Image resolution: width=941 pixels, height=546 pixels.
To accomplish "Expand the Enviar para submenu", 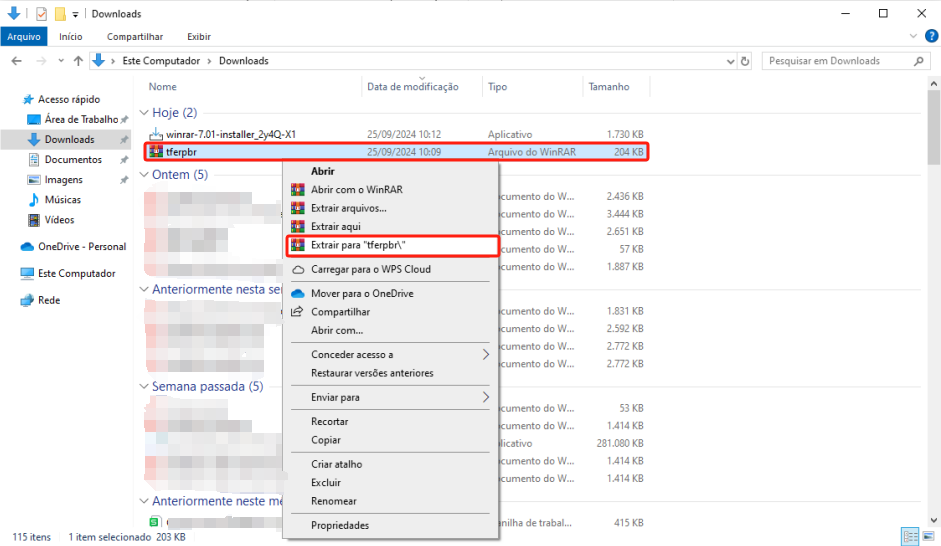I will coord(486,397).
